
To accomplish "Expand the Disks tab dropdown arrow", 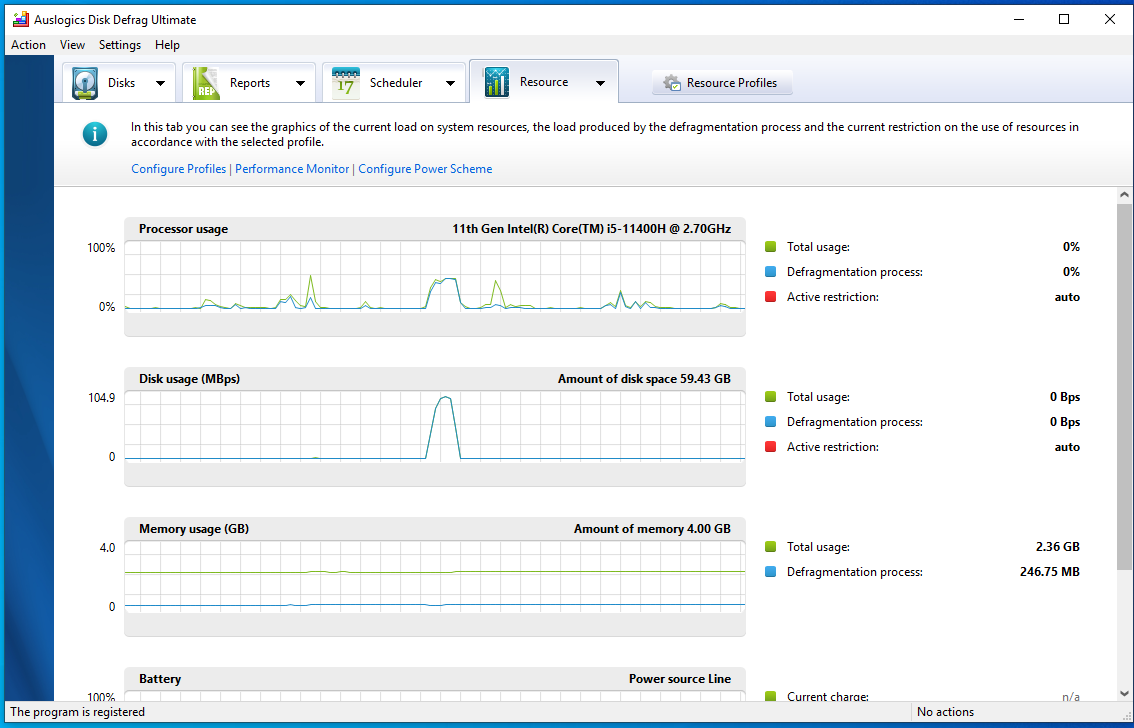I will point(161,84).
